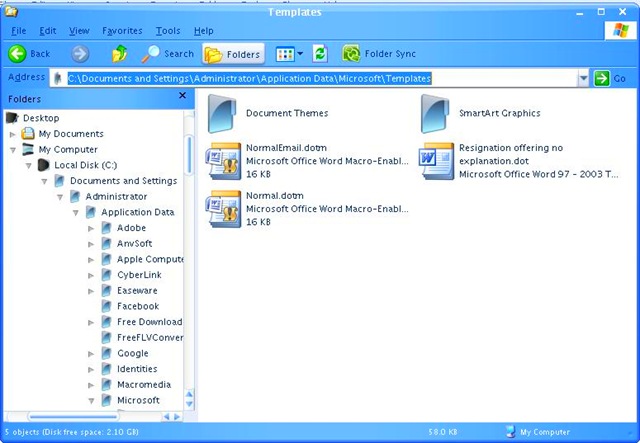Click the NormalEmail.dotm file name
This screenshot has height=443, width=640.
[286, 148]
